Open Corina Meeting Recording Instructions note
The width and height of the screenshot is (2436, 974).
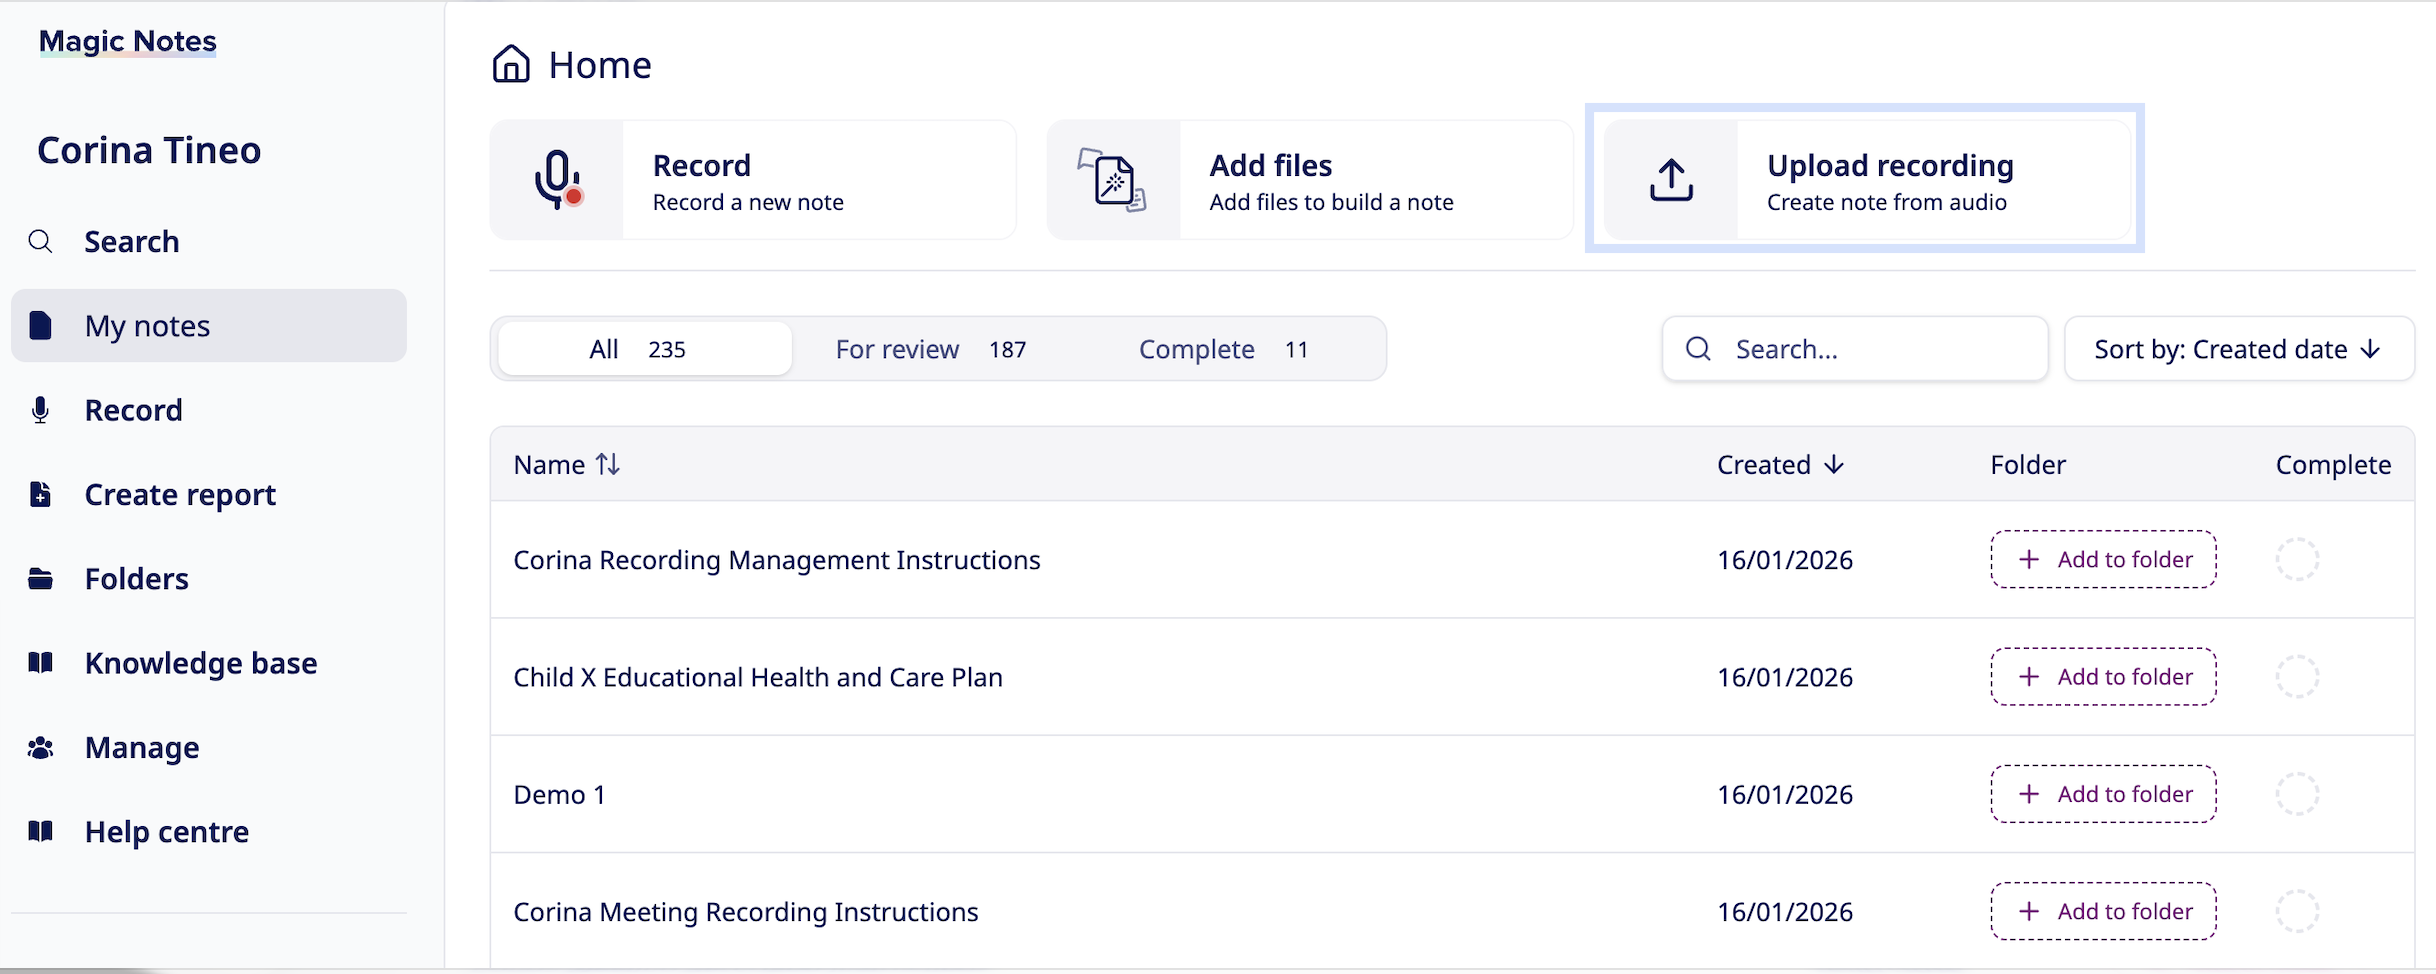pos(745,912)
